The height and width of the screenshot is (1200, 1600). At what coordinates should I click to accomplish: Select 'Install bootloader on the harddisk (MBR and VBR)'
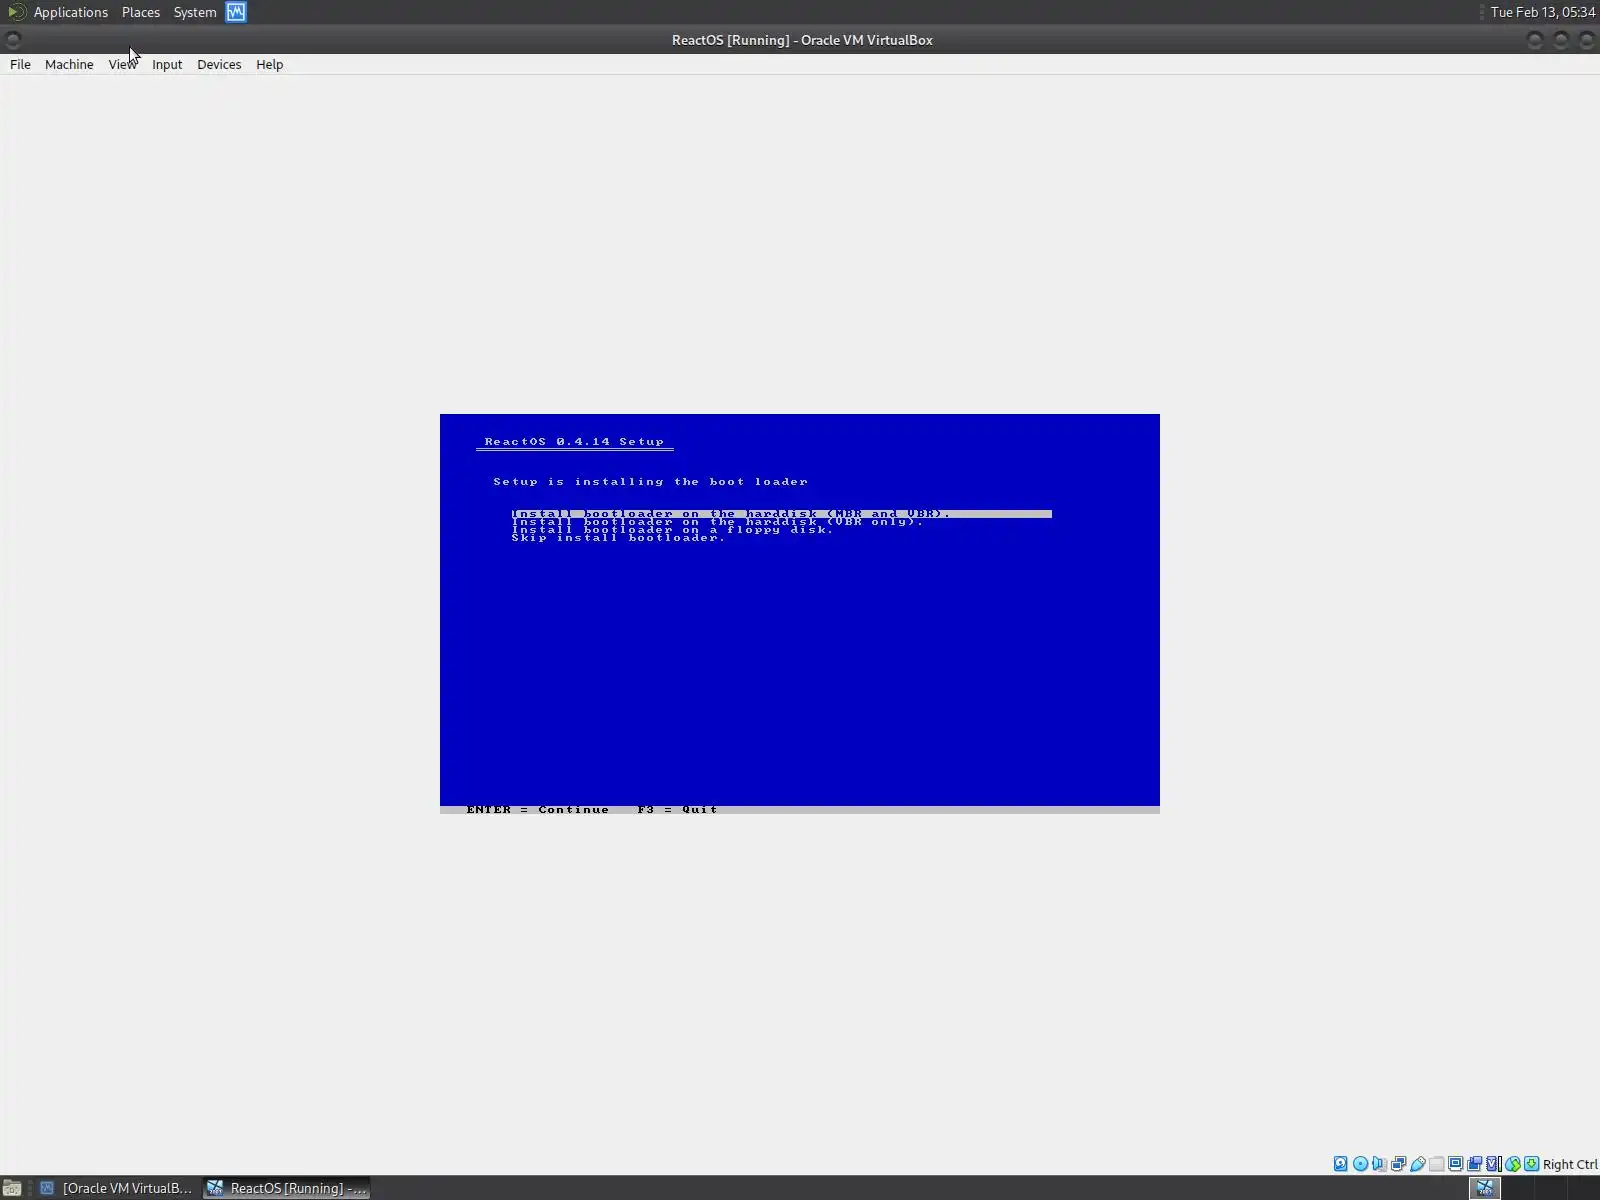pos(781,513)
